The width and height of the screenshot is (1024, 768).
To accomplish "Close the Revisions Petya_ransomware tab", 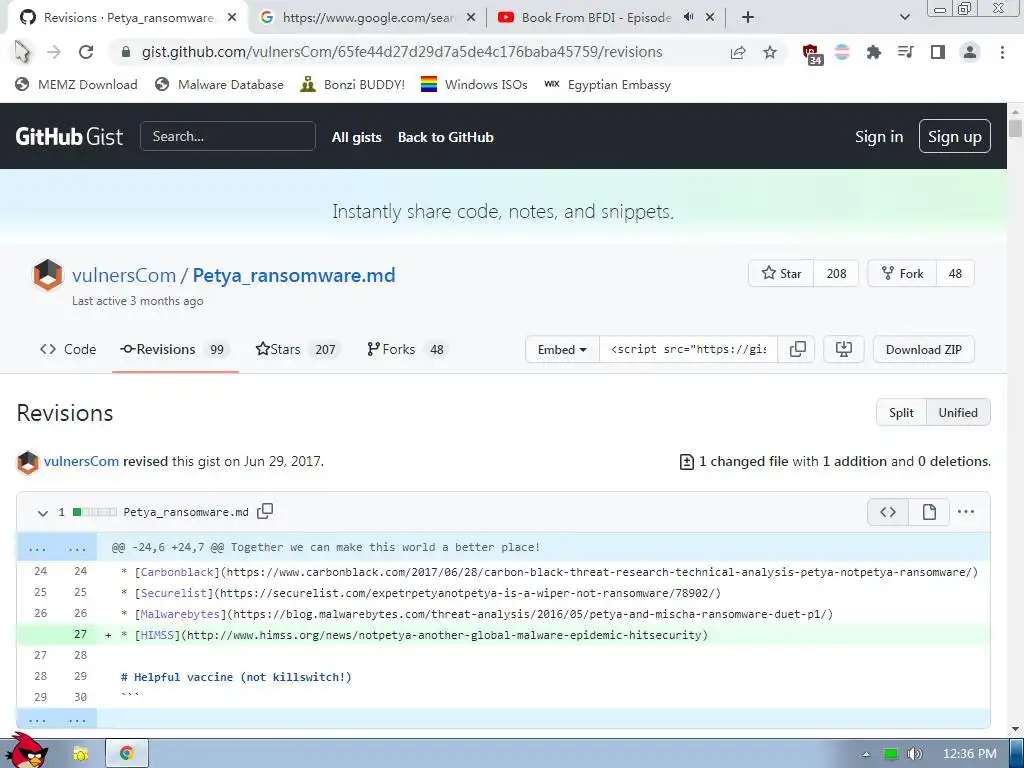I will [x=232, y=18].
